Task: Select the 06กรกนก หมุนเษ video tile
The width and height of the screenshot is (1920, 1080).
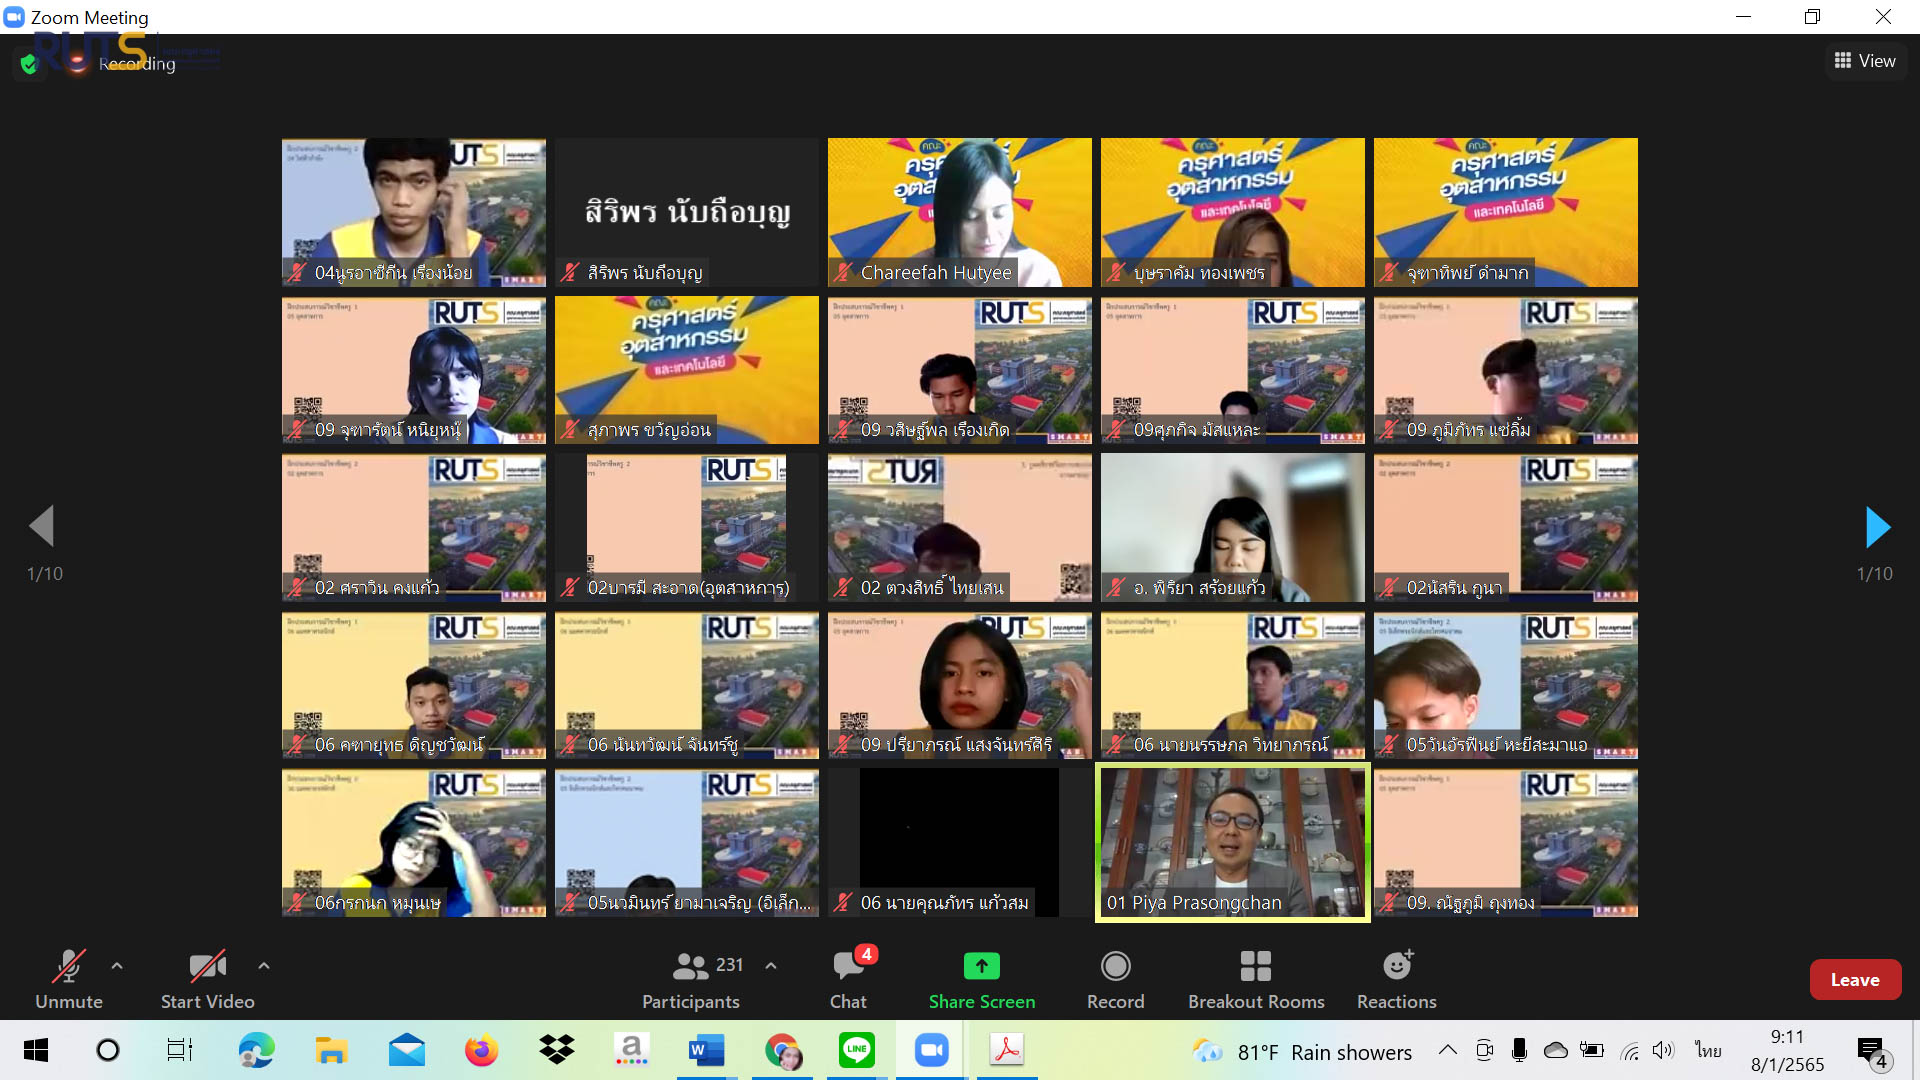Action: [413, 843]
